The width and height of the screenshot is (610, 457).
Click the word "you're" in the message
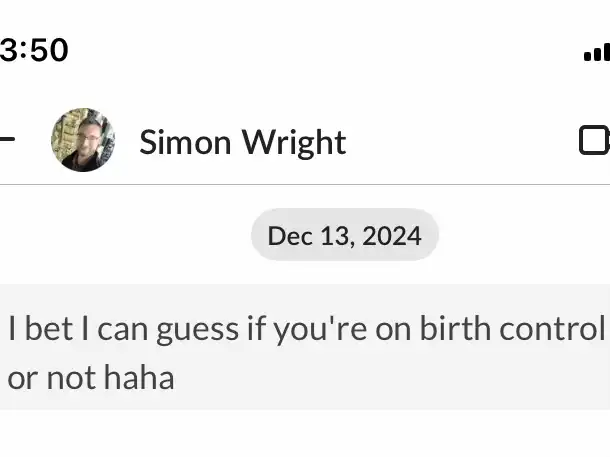(320, 330)
